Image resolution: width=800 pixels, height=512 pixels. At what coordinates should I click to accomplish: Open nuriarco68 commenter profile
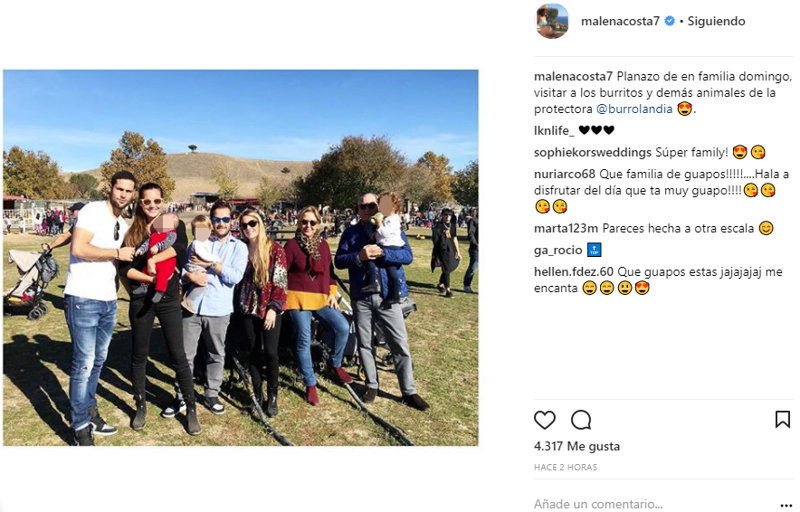click(x=564, y=174)
